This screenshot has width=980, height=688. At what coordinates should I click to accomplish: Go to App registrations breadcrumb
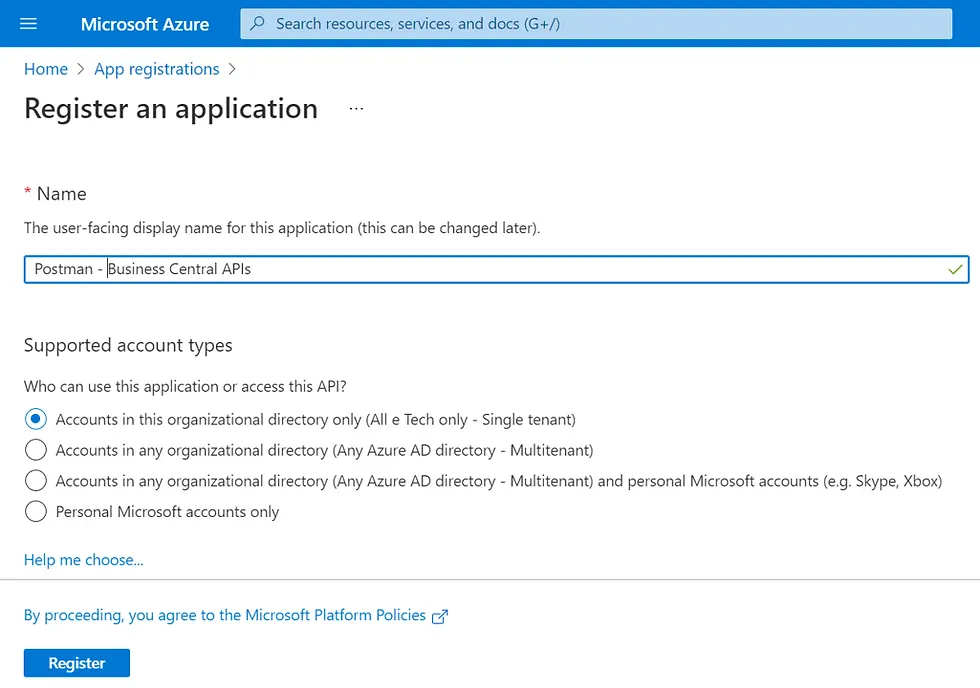click(x=156, y=69)
